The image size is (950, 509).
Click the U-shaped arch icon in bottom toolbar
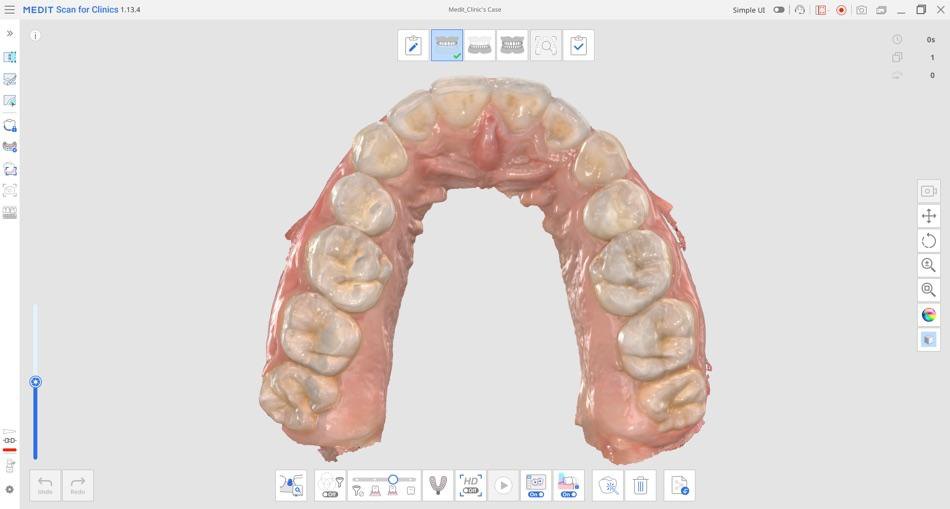tap(438, 485)
